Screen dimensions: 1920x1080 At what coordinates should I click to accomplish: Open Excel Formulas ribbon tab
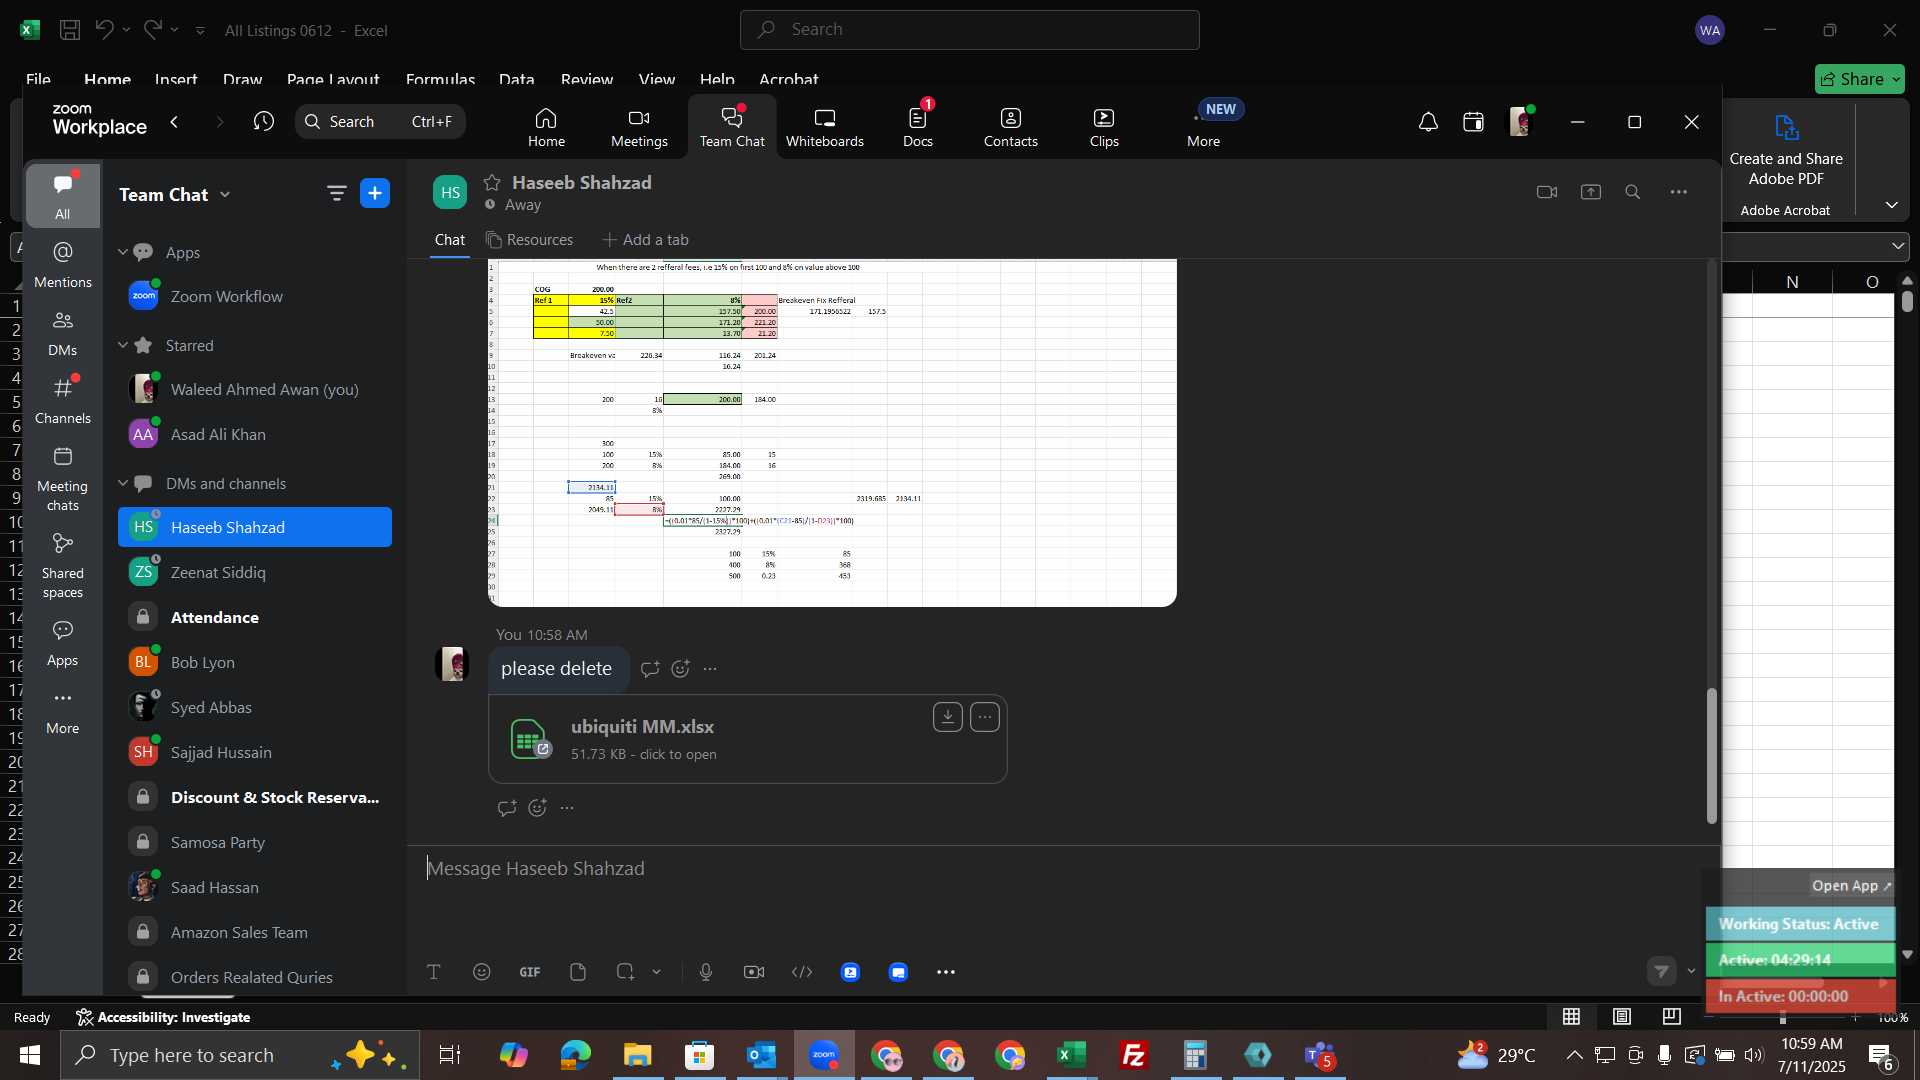[x=440, y=79]
